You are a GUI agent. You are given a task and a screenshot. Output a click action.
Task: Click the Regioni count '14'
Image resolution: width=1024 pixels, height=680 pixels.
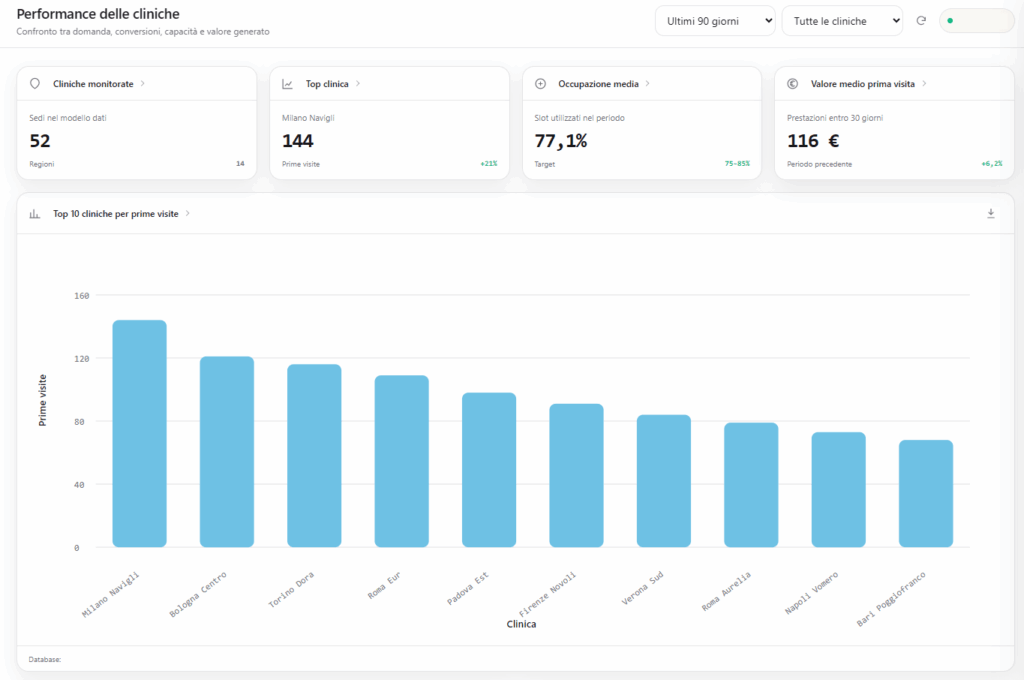click(x=240, y=164)
